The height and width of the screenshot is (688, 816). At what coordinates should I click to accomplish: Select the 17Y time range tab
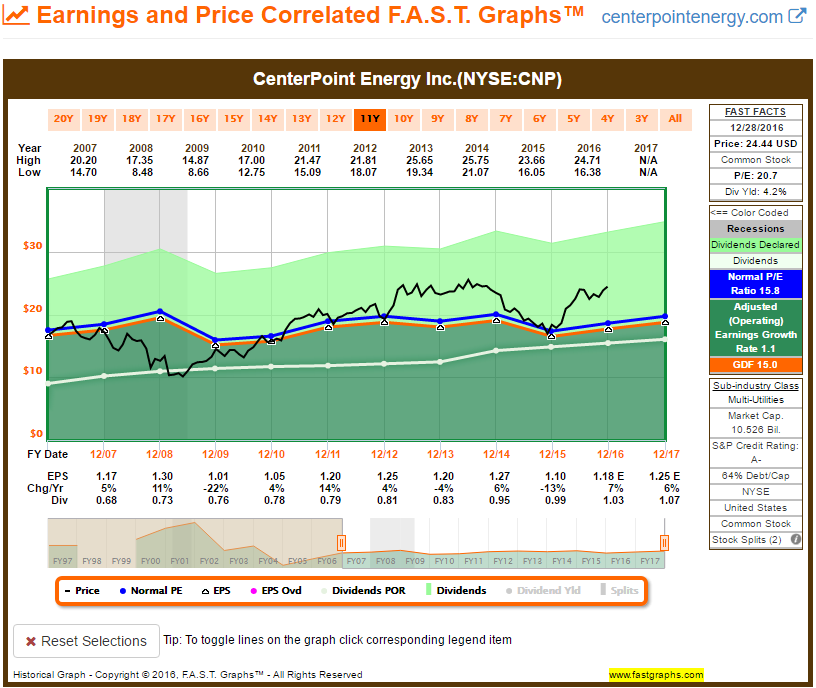pyautogui.click(x=165, y=119)
